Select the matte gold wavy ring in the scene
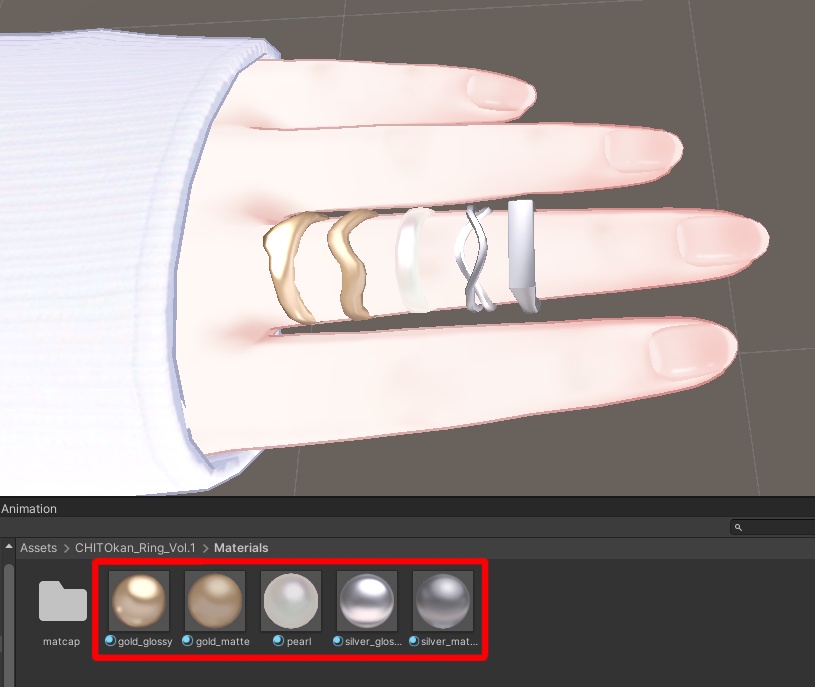Screen dimensions: 815x687 coord(353,265)
